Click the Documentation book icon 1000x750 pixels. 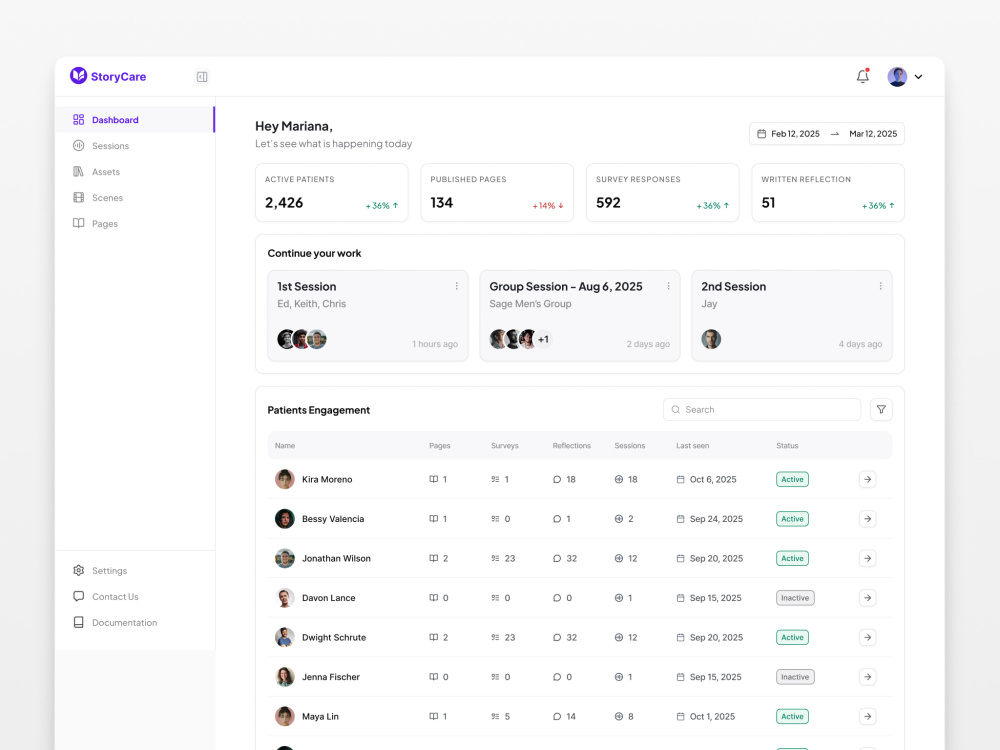click(78, 622)
